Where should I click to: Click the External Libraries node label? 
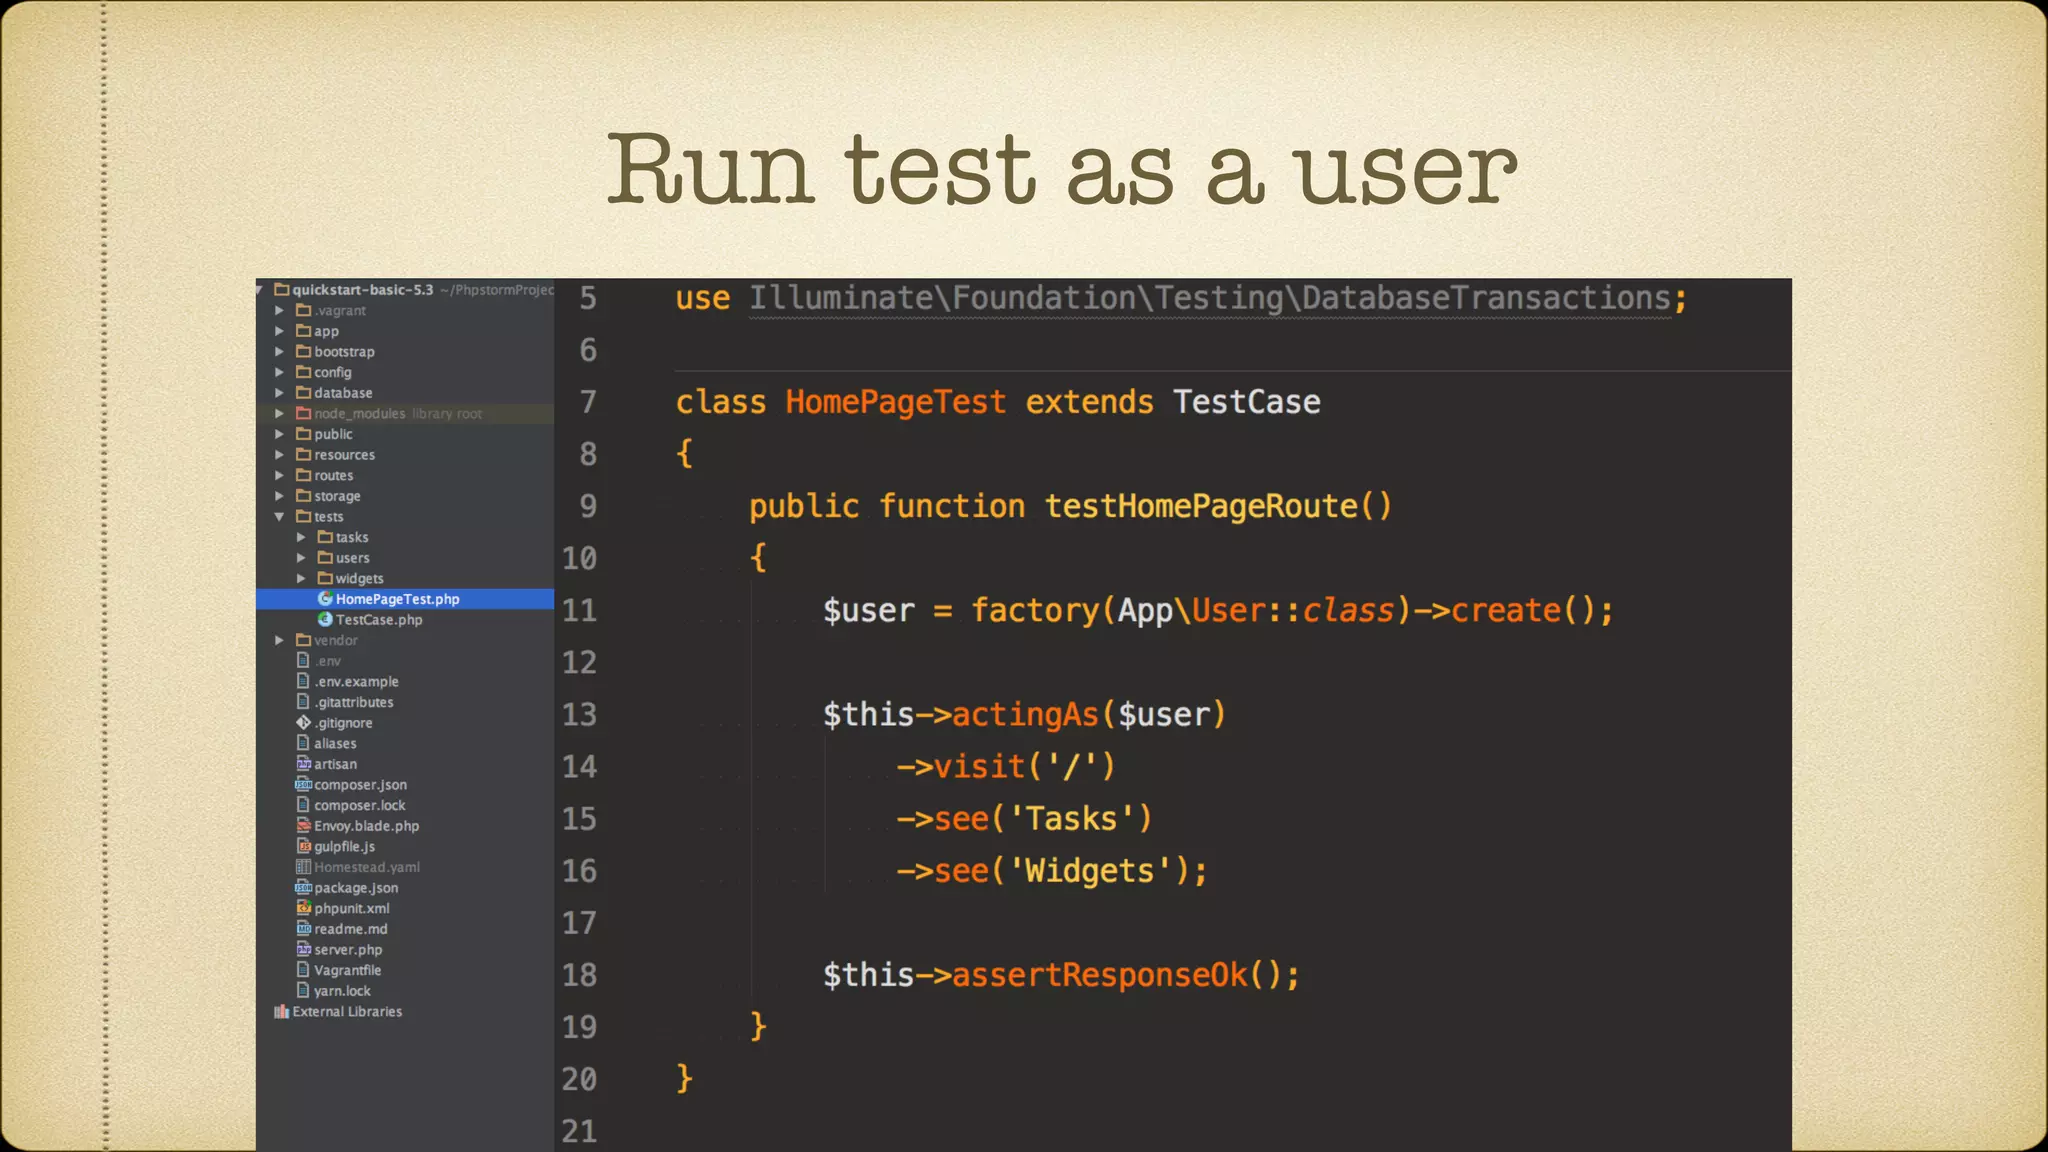point(347,1011)
